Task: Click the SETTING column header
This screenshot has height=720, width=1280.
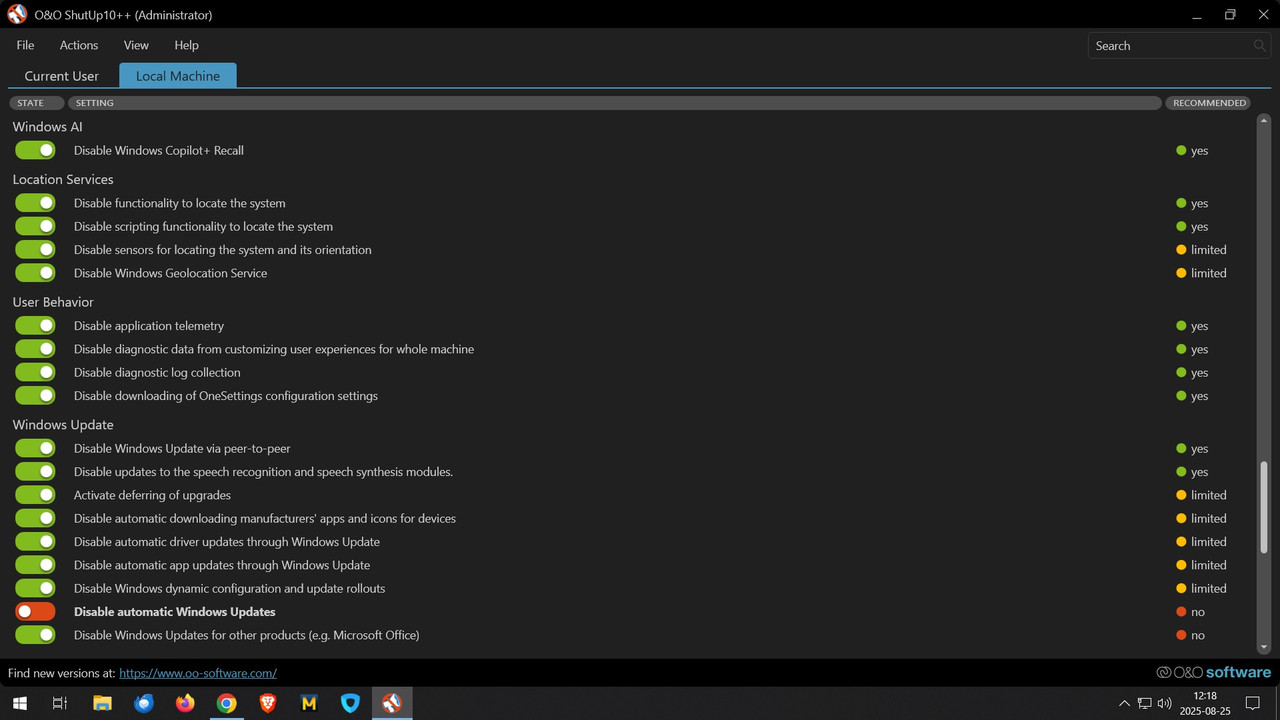Action: pos(615,103)
